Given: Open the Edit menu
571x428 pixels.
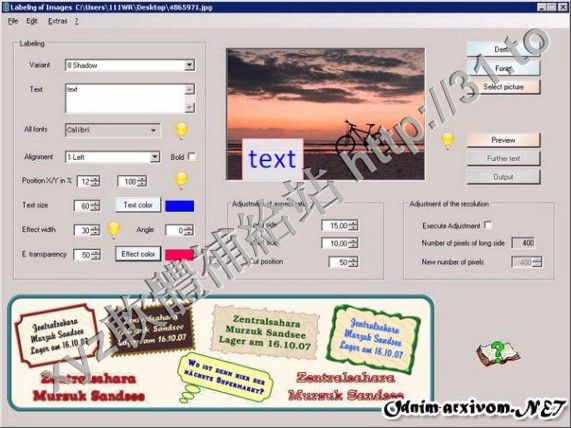Looking at the screenshot, I should (32, 21).
